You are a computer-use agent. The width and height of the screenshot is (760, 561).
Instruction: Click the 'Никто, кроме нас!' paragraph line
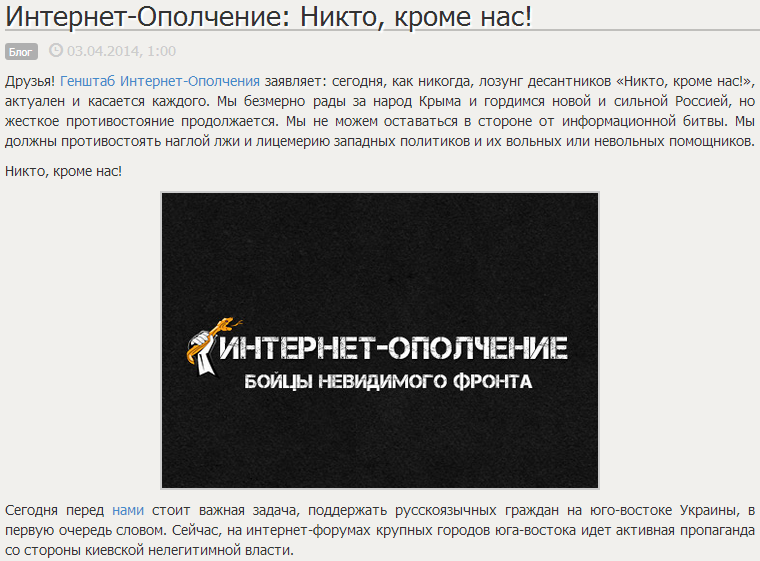[63, 171]
